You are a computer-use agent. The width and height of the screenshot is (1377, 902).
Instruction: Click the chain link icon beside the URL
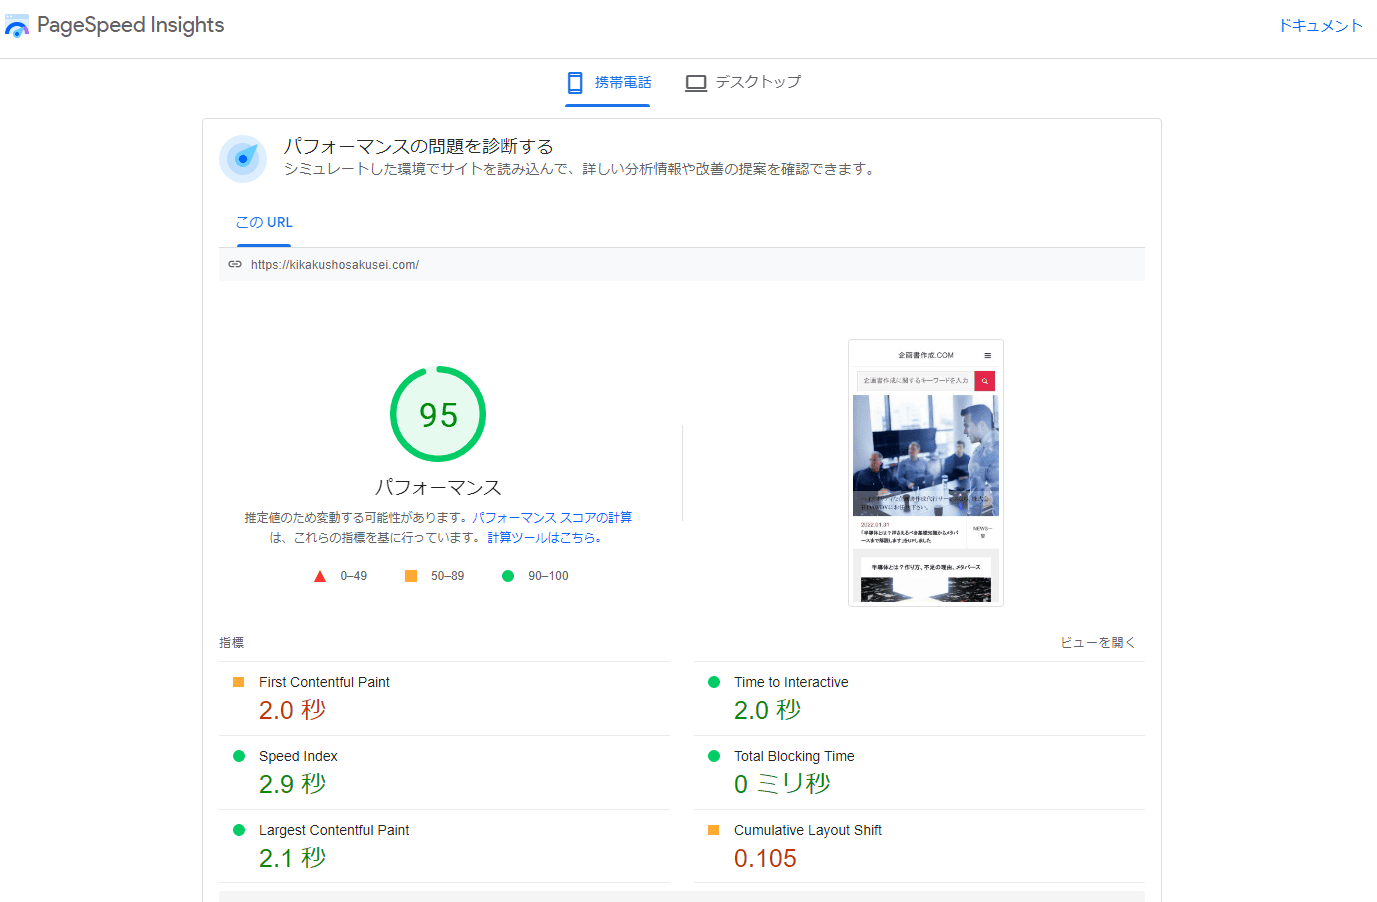click(235, 264)
